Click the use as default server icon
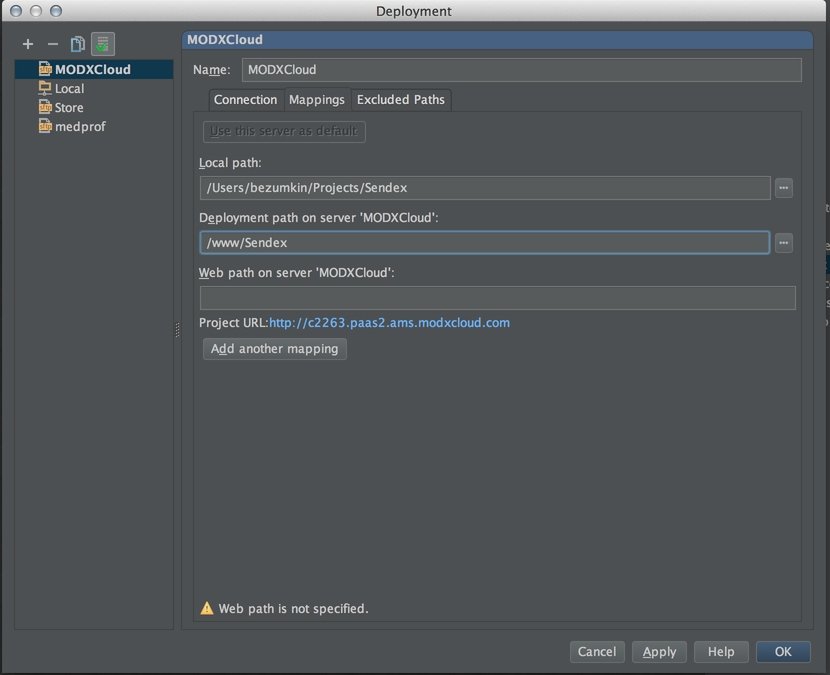 click(103, 44)
